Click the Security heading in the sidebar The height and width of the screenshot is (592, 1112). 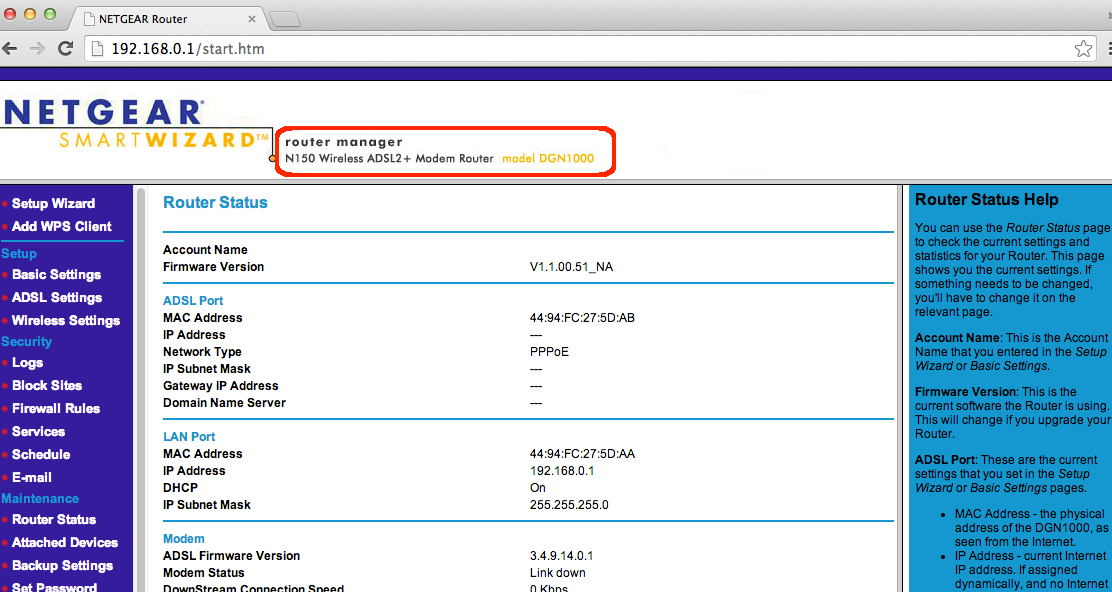[x=26, y=342]
